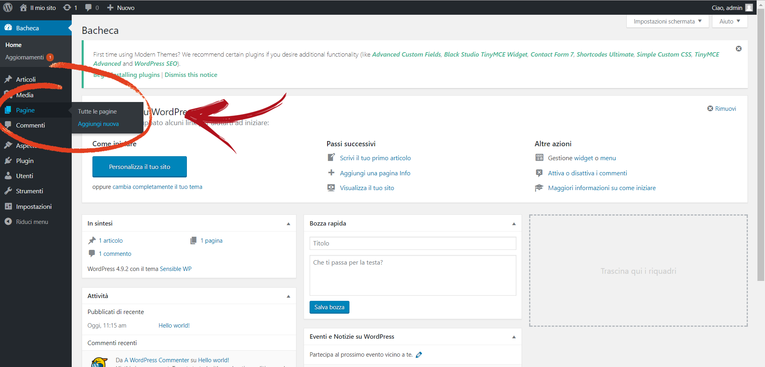Select 'Tutte le pagine' in Pagine flyout
This screenshot has height=367, width=765.
[x=98, y=111]
